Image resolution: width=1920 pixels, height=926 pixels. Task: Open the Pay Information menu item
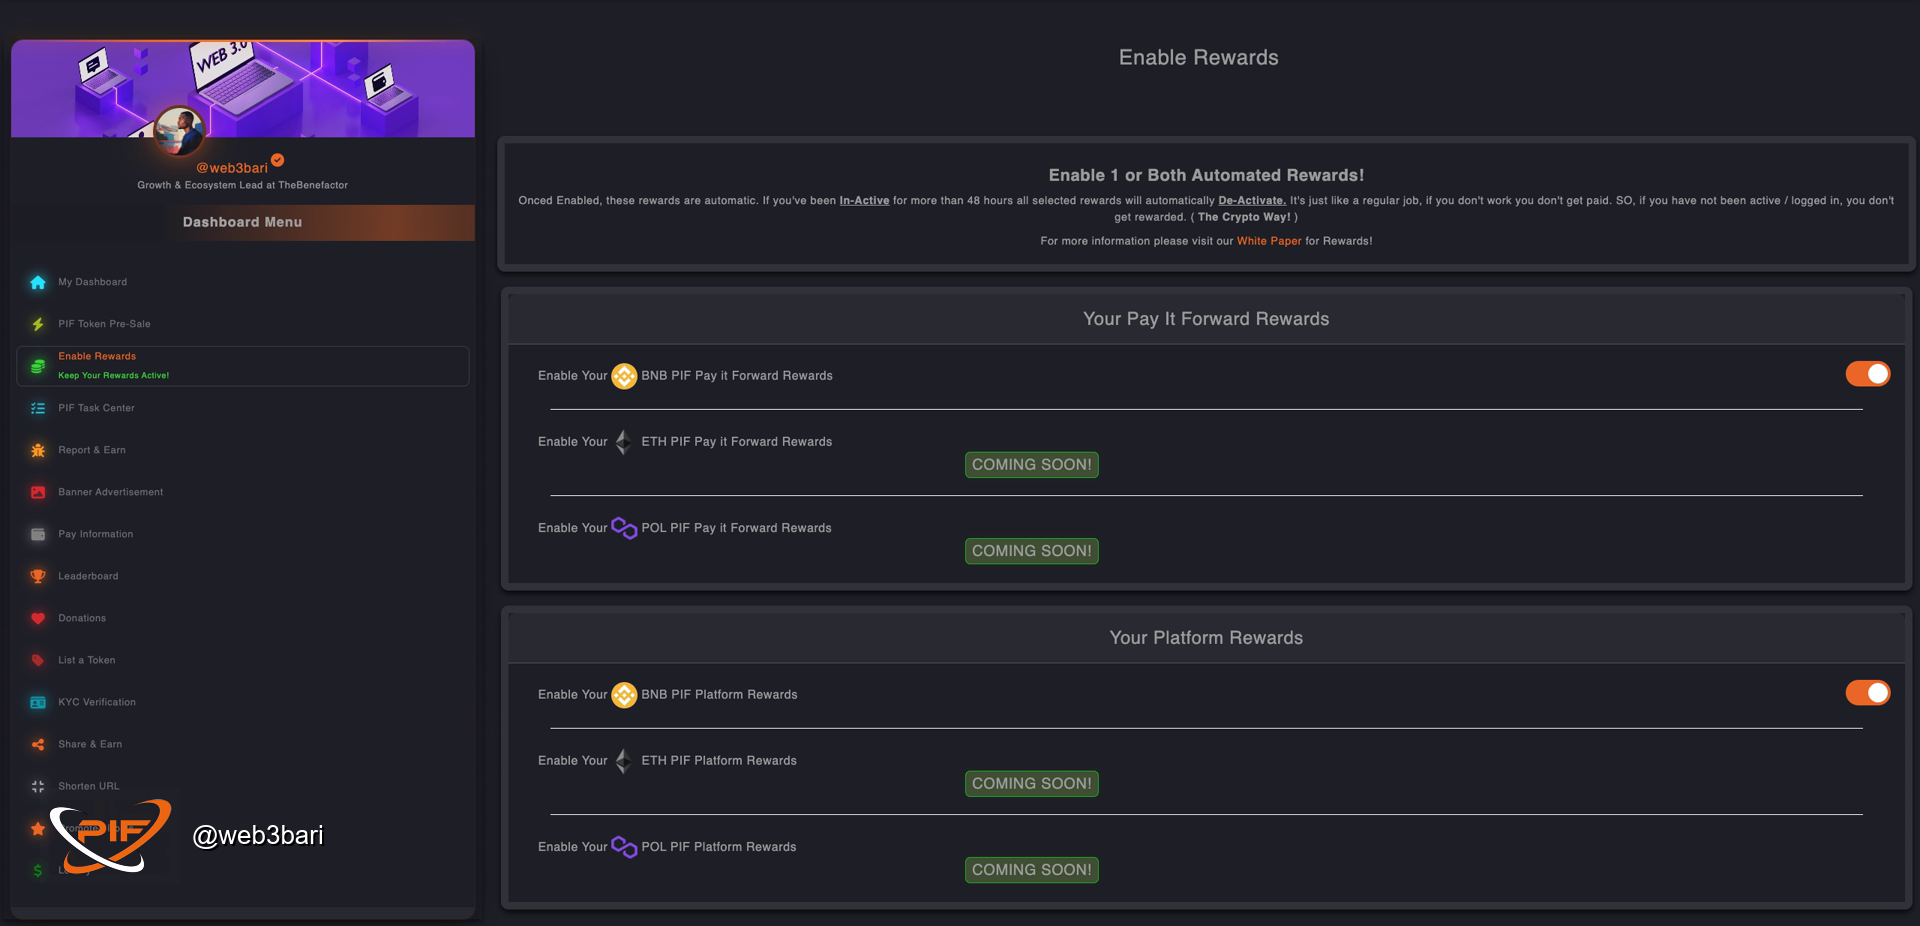[x=95, y=534]
